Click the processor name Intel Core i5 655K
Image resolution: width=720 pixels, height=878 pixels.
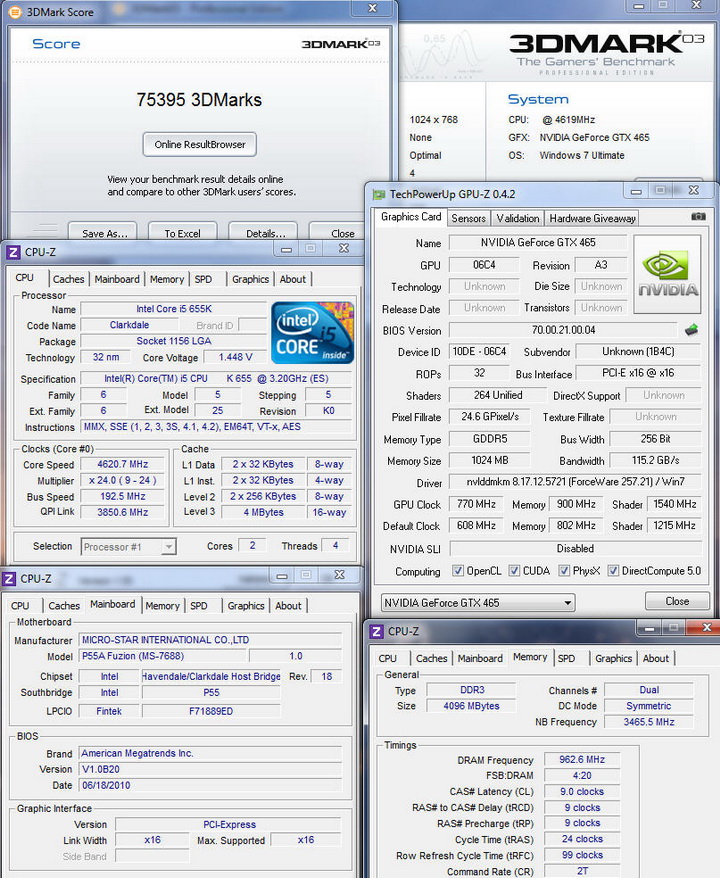pyautogui.click(x=174, y=309)
